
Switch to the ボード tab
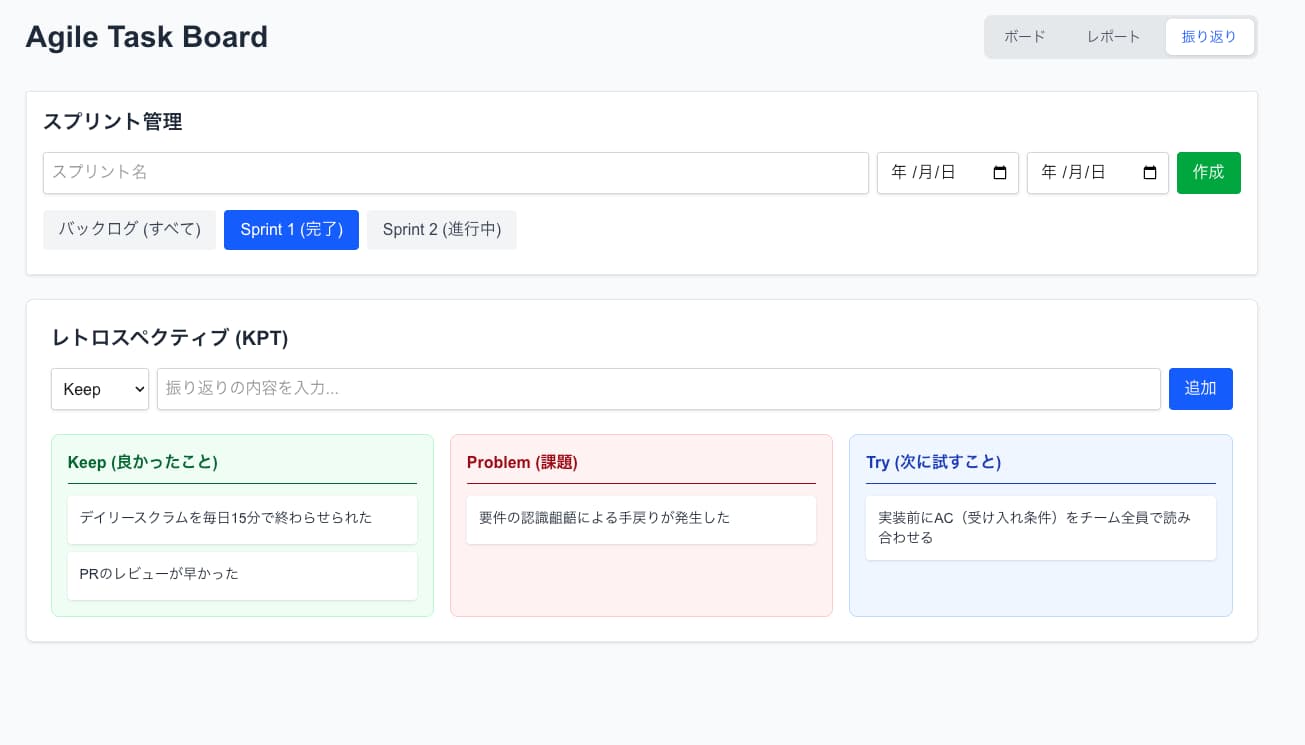pos(1023,36)
